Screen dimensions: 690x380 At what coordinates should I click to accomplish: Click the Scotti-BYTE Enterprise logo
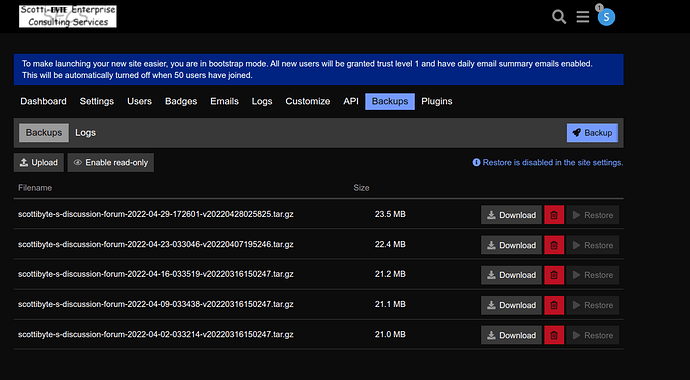tap(68, 16)
